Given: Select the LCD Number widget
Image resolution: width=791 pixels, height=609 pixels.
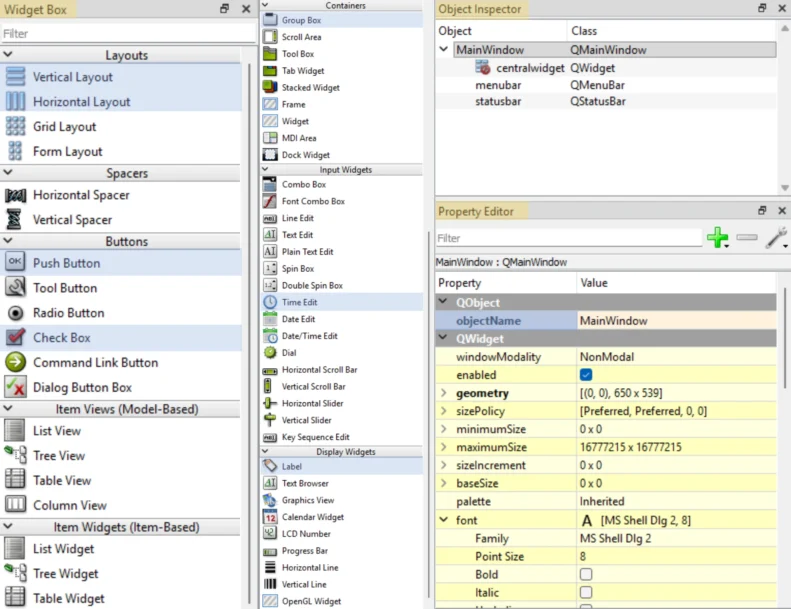Looking at the screenshot, I should pyautogui.click(x=306, y=533).
